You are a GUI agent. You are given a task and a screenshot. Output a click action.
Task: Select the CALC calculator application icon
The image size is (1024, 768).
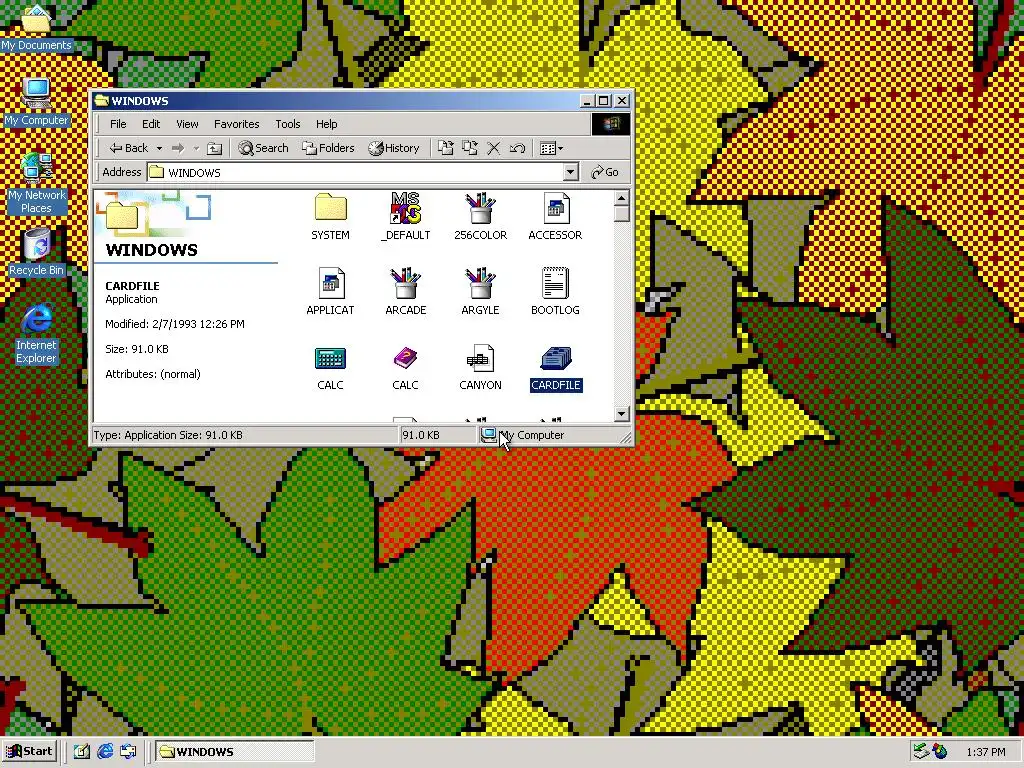pyautogui.click(x=330, y=359)
